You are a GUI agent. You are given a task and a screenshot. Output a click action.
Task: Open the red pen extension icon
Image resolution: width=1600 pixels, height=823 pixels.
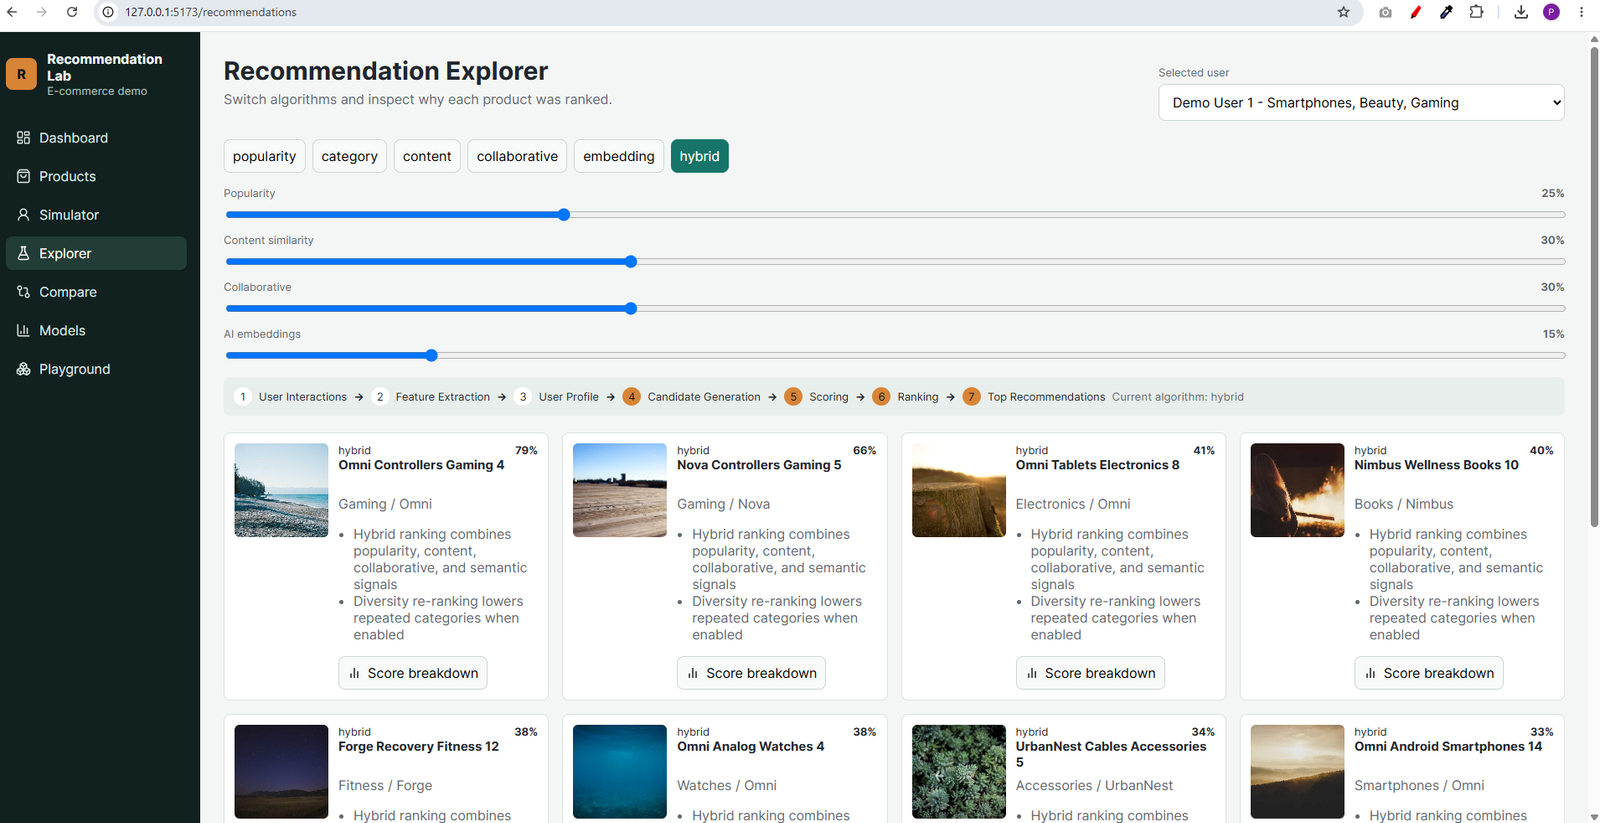tap(1415, 12)
